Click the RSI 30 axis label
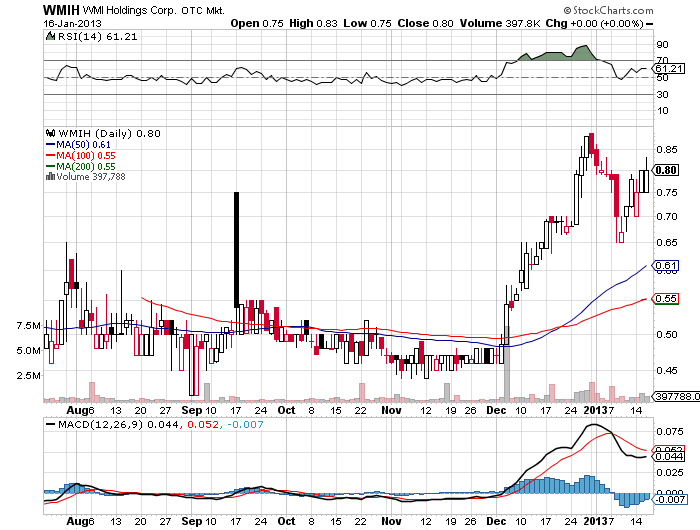This screenshot has width=700, height=530. point(662,95)
